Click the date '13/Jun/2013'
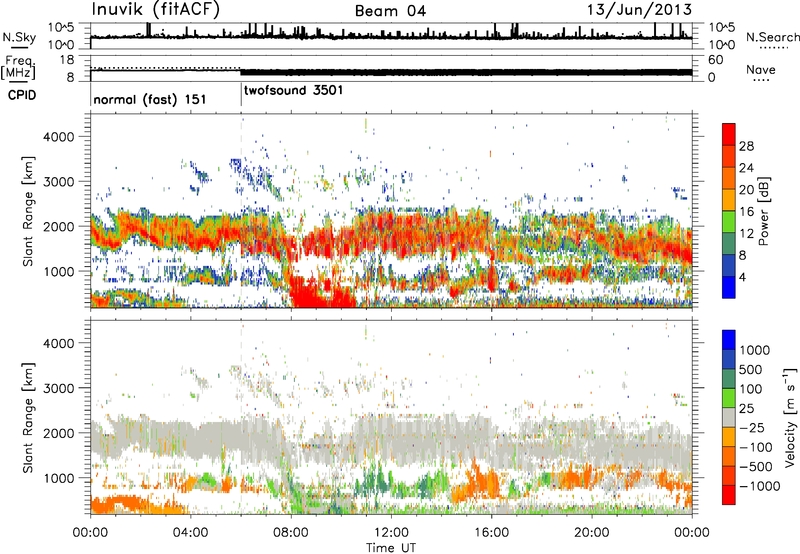This screenshot has width=800, height=554. coord(639,10)
